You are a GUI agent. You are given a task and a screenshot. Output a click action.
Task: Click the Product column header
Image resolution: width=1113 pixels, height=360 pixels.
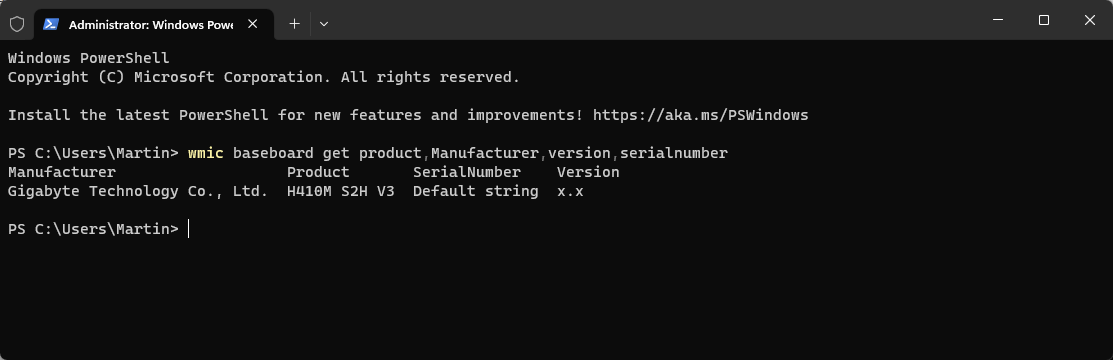click(x=318, y=172)
